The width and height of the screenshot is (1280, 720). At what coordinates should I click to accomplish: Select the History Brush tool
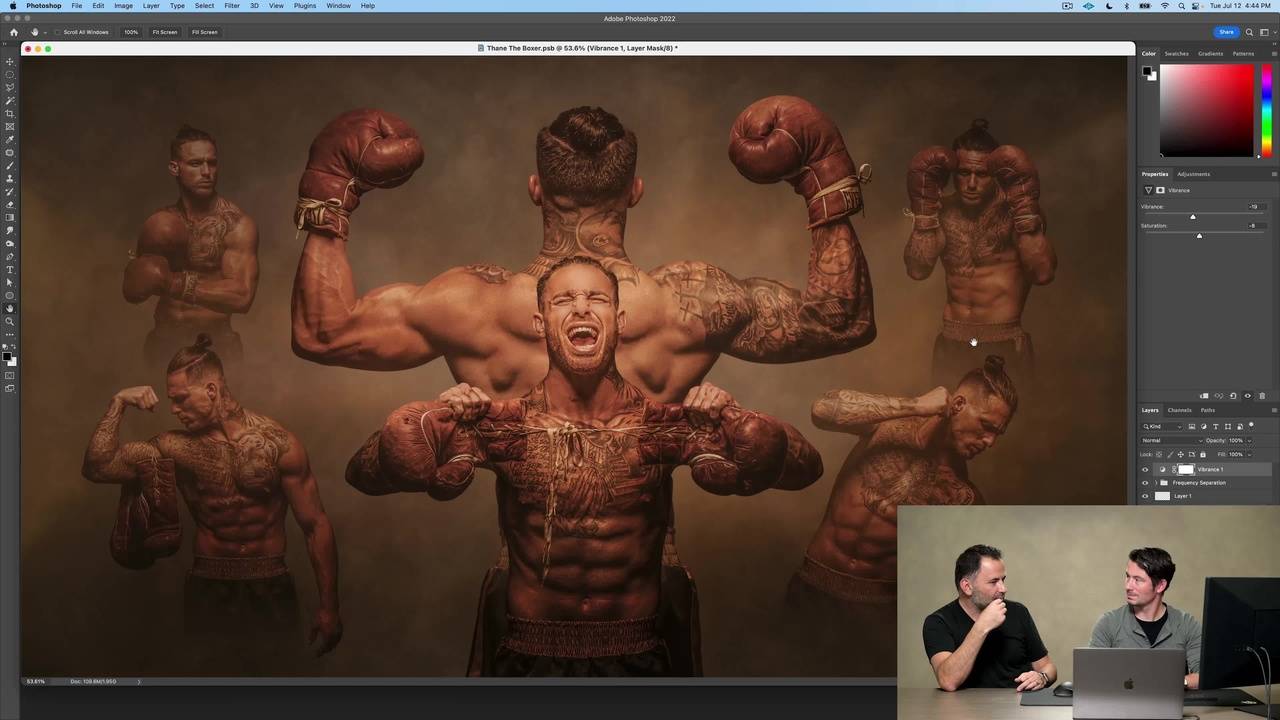10,192
